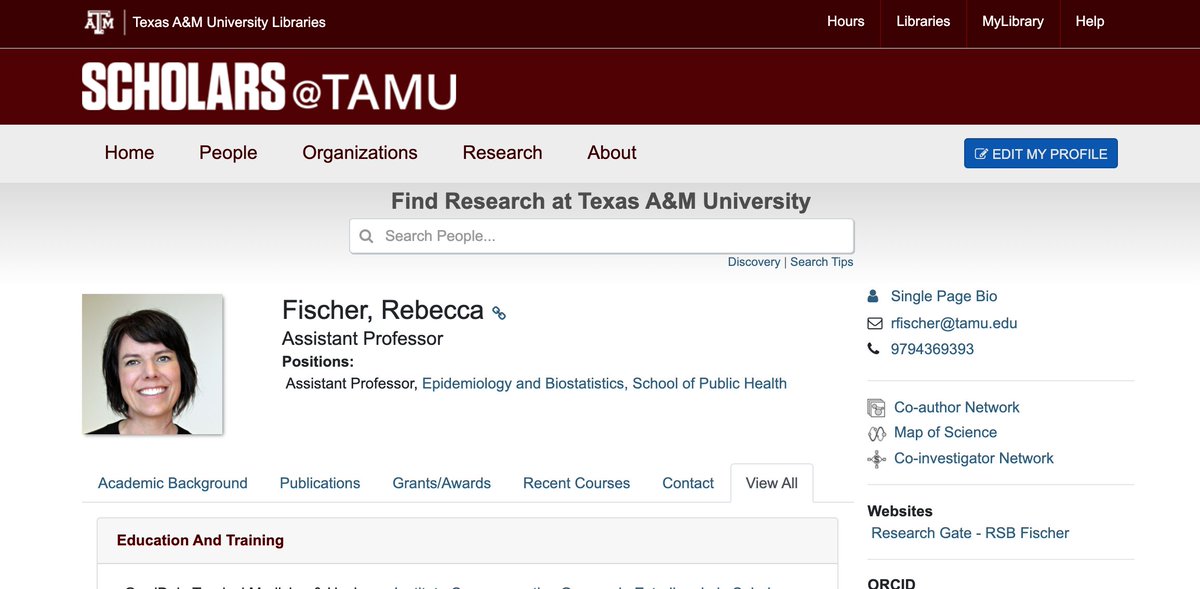Open the Hours menu item
This screenshot has width=1200, height=589.
tap(846, 21)
